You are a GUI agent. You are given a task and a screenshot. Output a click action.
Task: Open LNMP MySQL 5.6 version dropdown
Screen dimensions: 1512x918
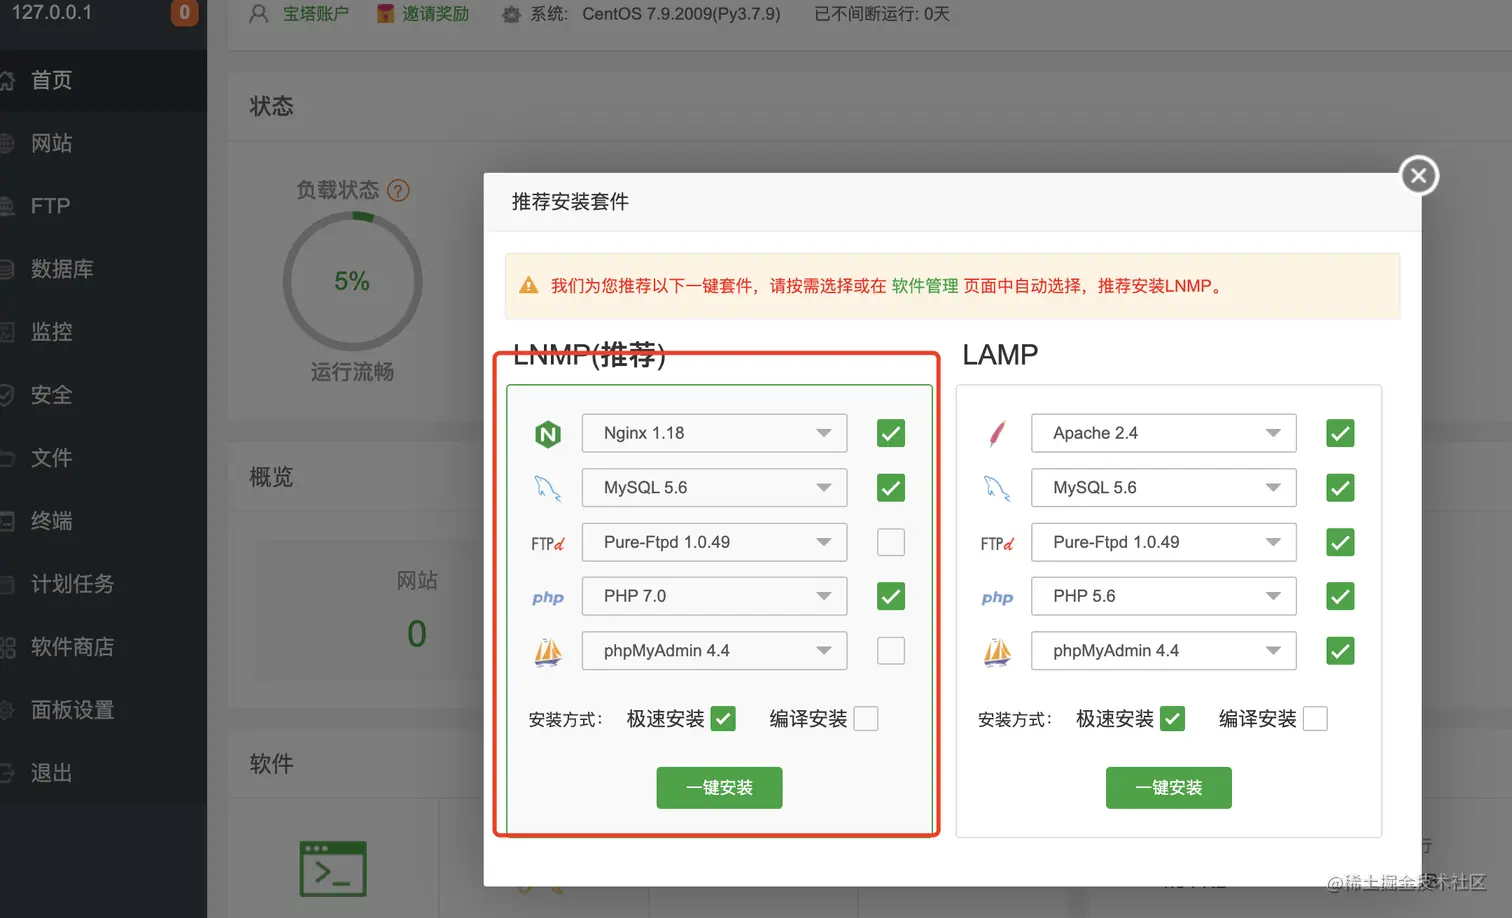pyautogui.click(x=714, y=488)
